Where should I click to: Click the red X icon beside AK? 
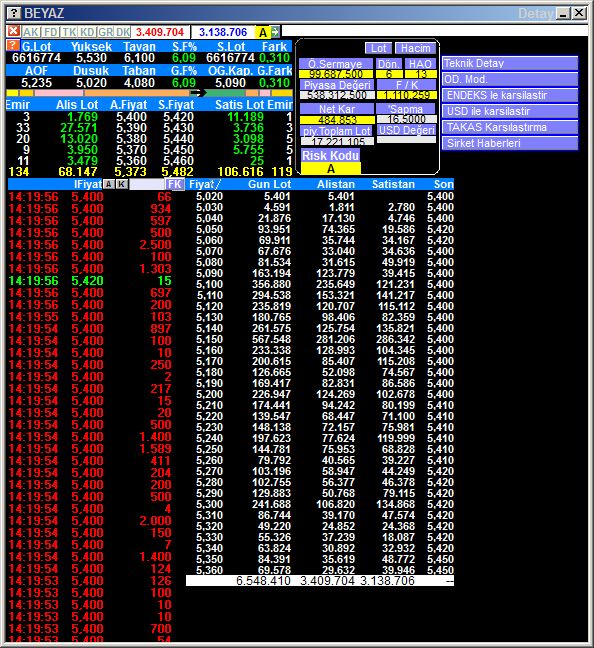pyautogui.click(x=14, y=31)
